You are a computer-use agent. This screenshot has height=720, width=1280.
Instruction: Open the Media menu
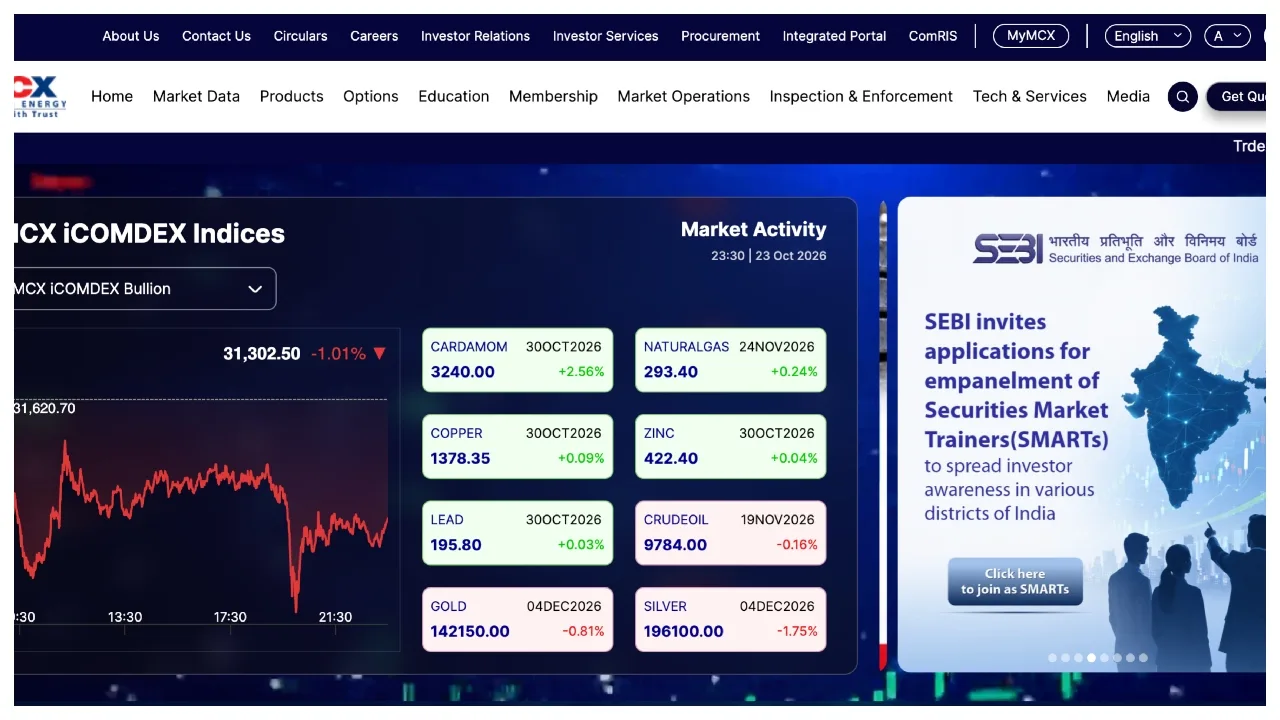[1128, 97]
